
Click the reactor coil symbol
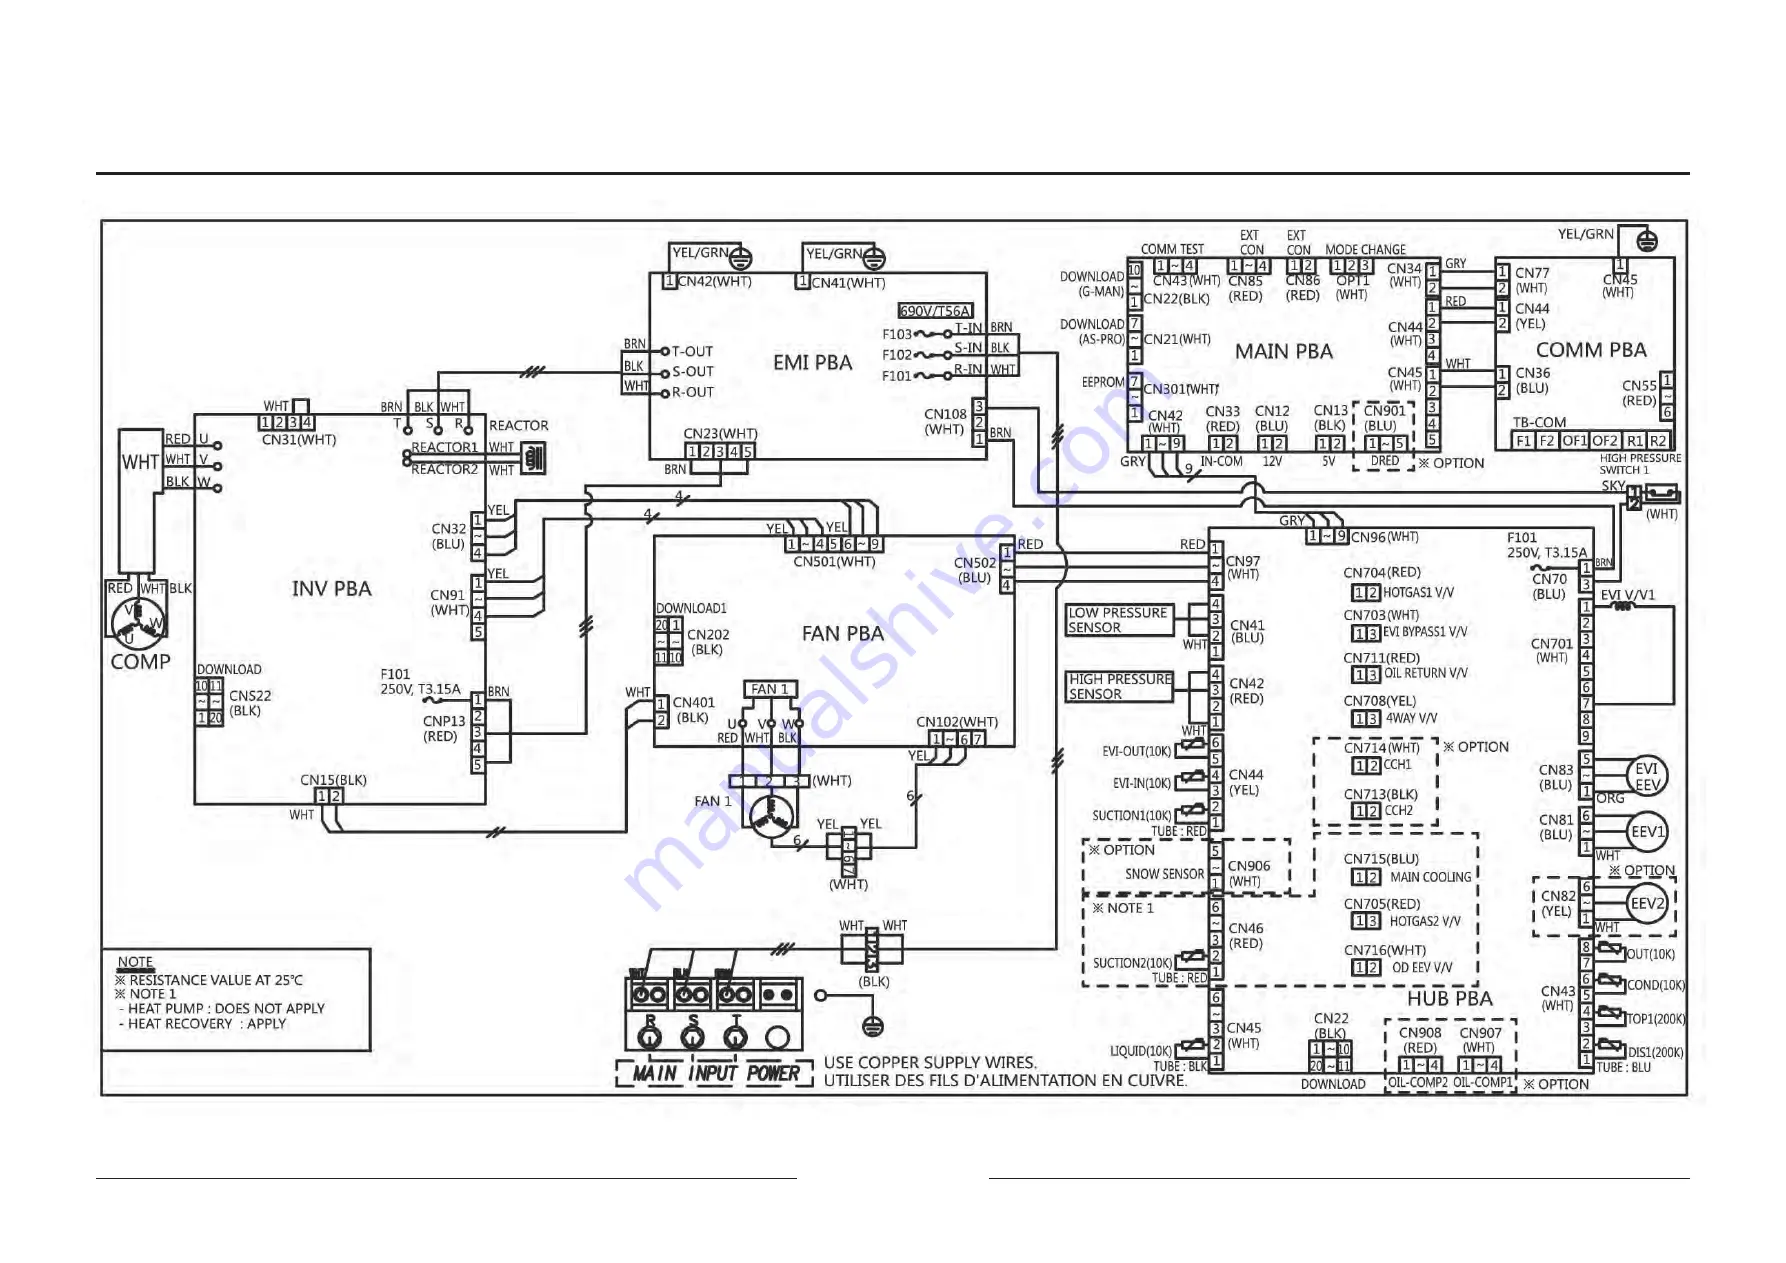click(x=534, y=459)
